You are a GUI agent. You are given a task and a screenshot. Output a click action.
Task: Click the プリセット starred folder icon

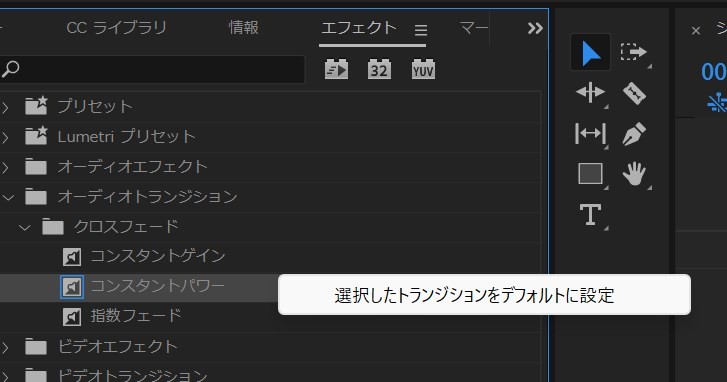coord(36,106)
